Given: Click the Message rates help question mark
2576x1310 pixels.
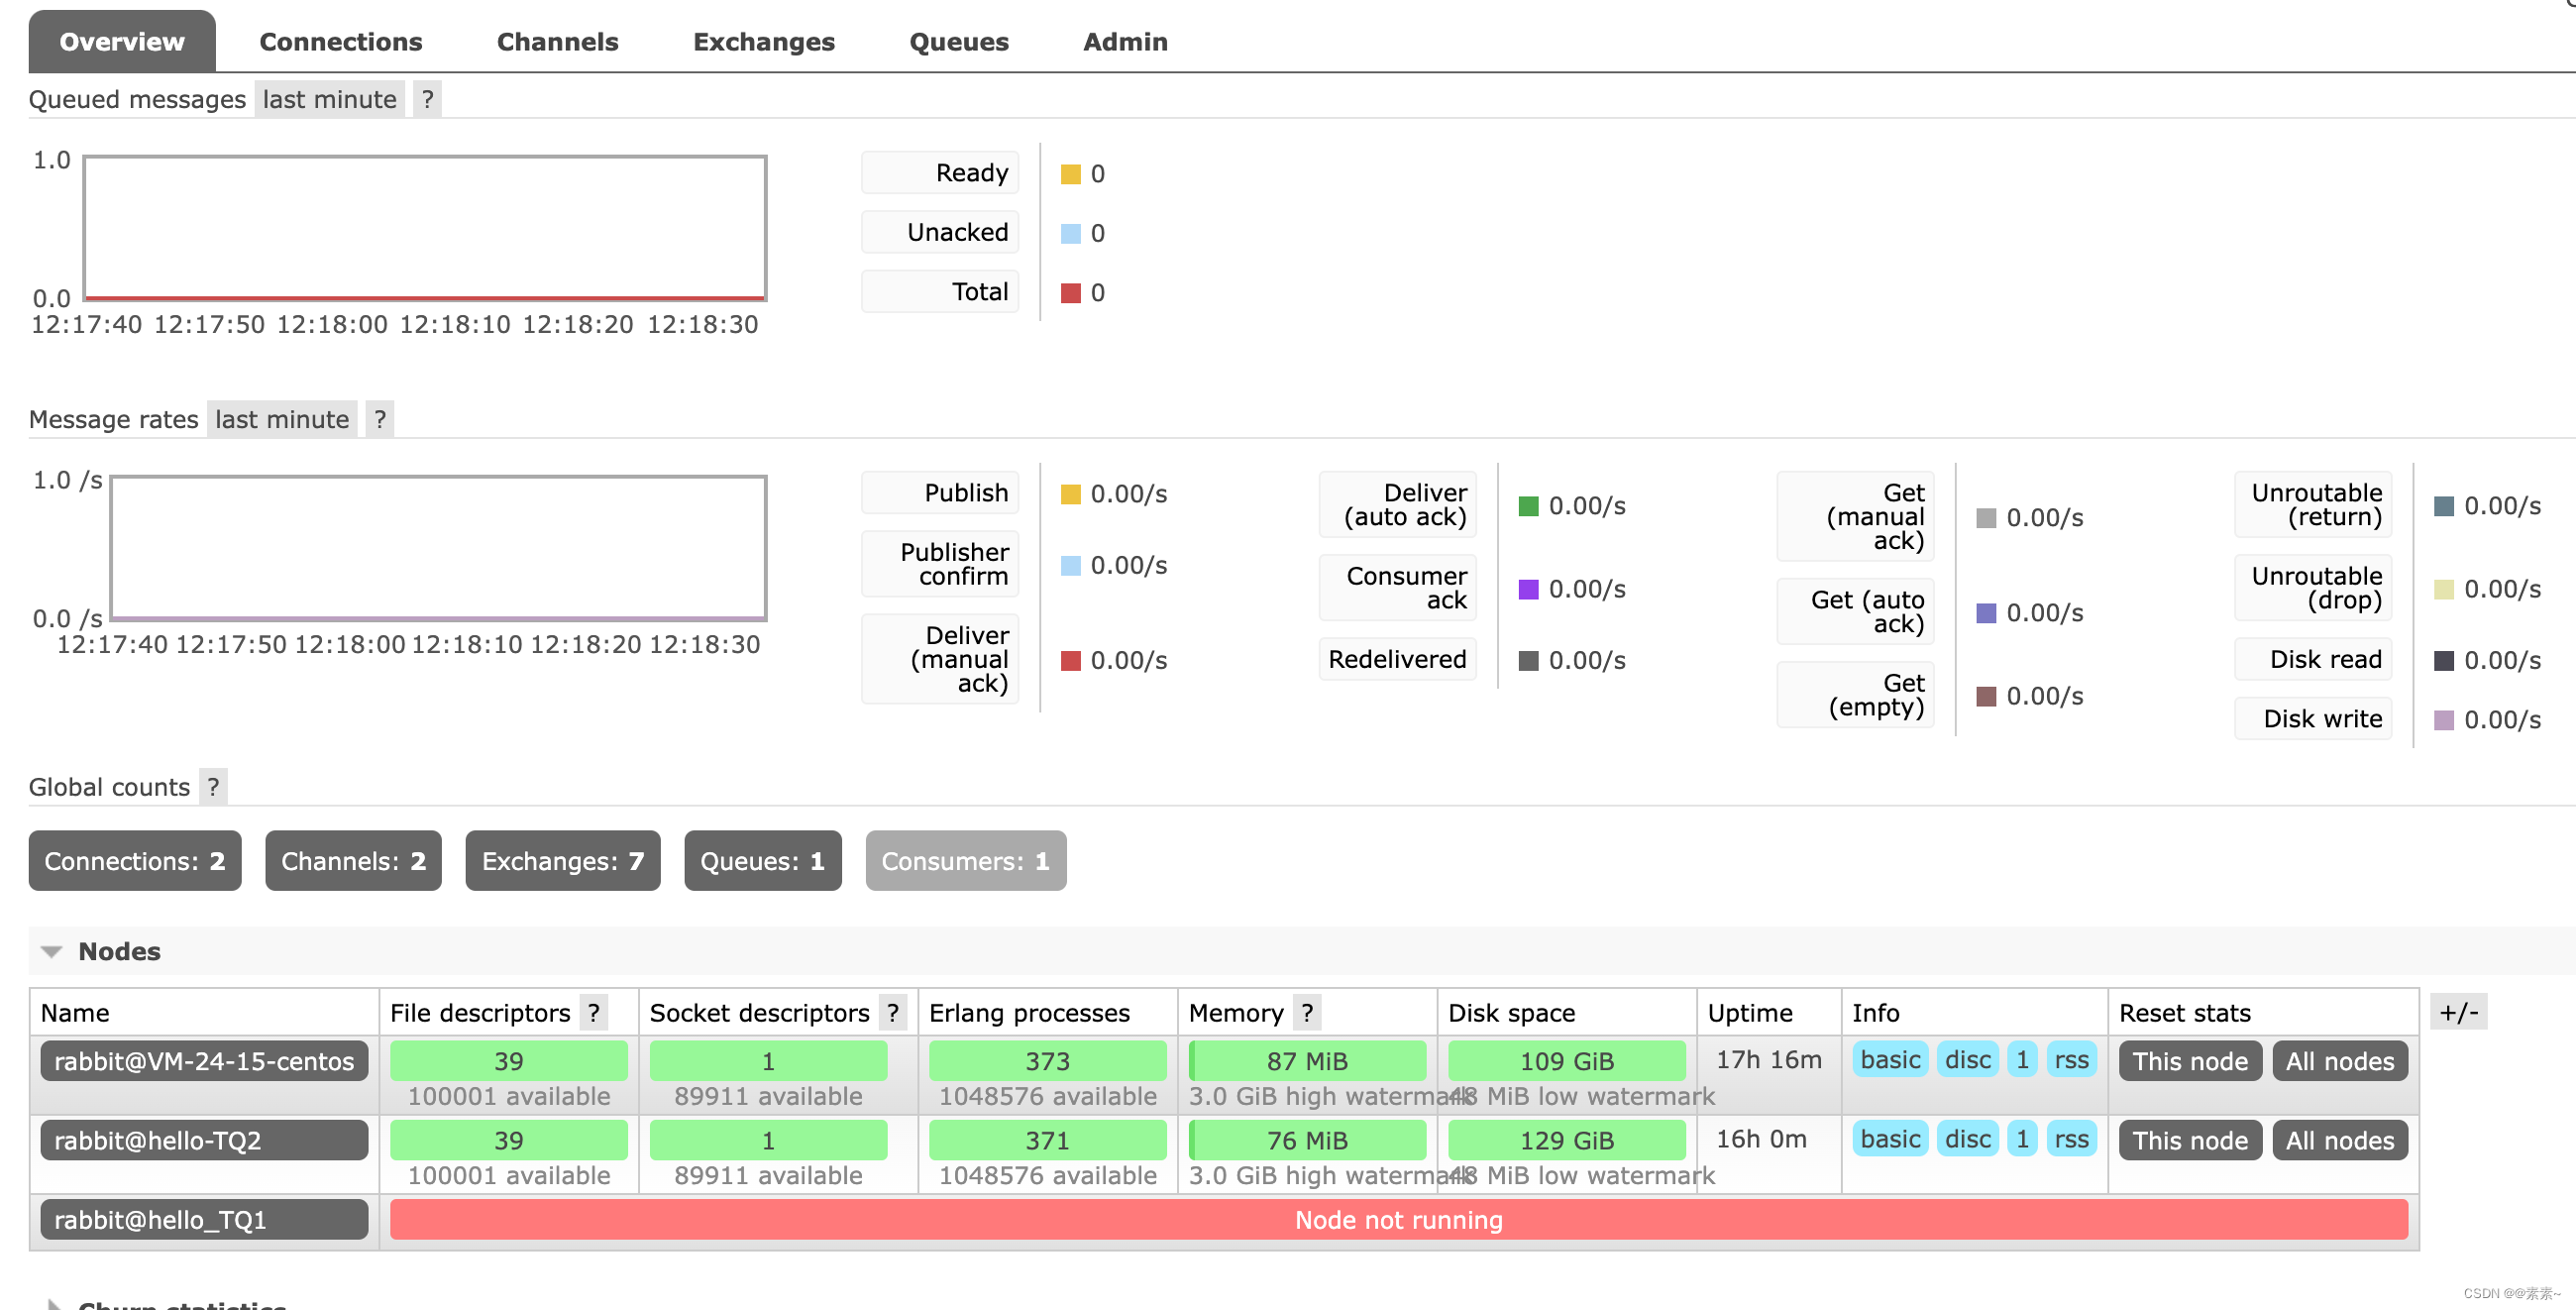Looking at the screenshot, I should (x=379, y=419).
